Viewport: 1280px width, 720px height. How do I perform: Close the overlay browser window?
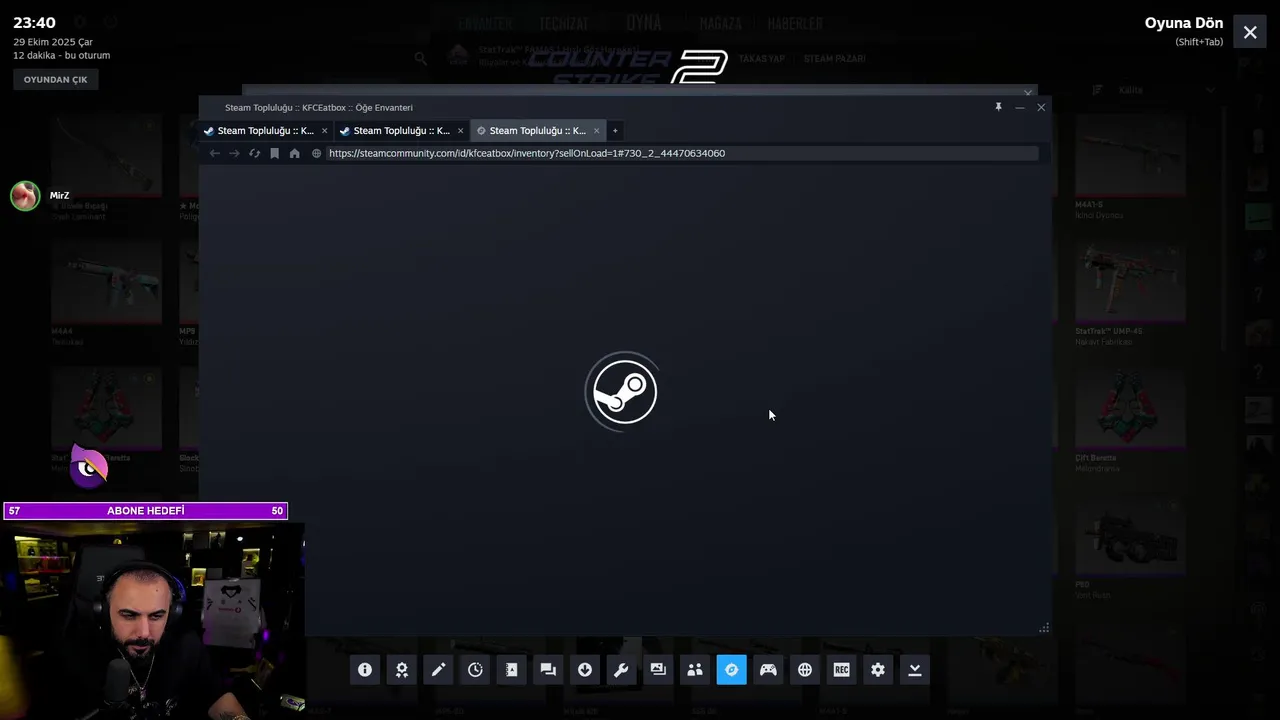[x=1041, y=107]
